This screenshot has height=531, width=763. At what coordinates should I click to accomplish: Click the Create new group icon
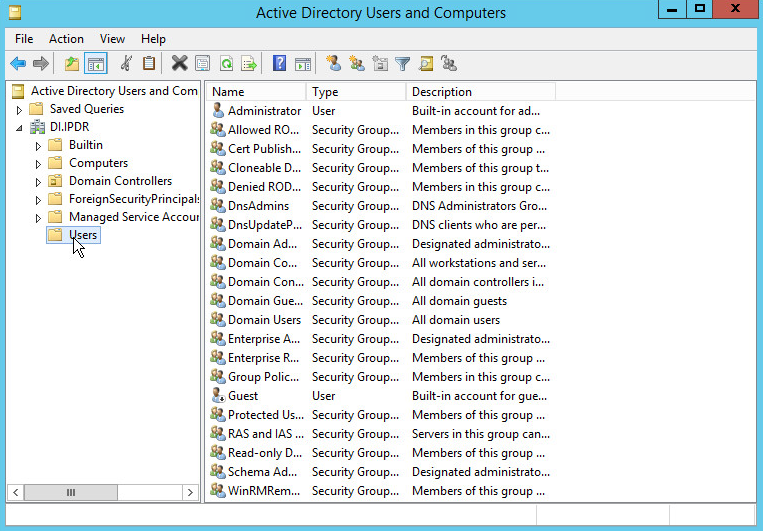tap(356, 64)
